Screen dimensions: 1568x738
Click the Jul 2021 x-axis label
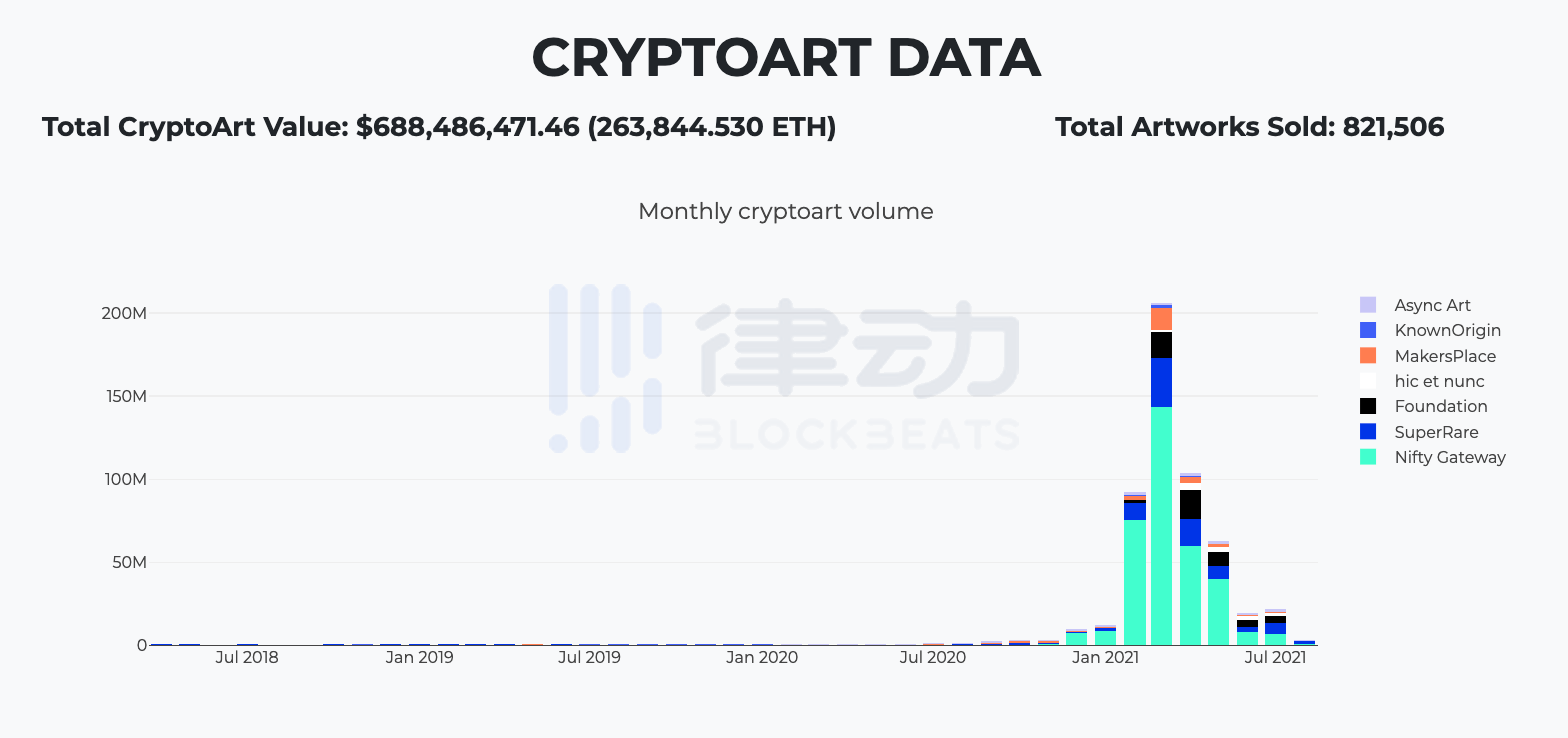(x=1275, y=657)
